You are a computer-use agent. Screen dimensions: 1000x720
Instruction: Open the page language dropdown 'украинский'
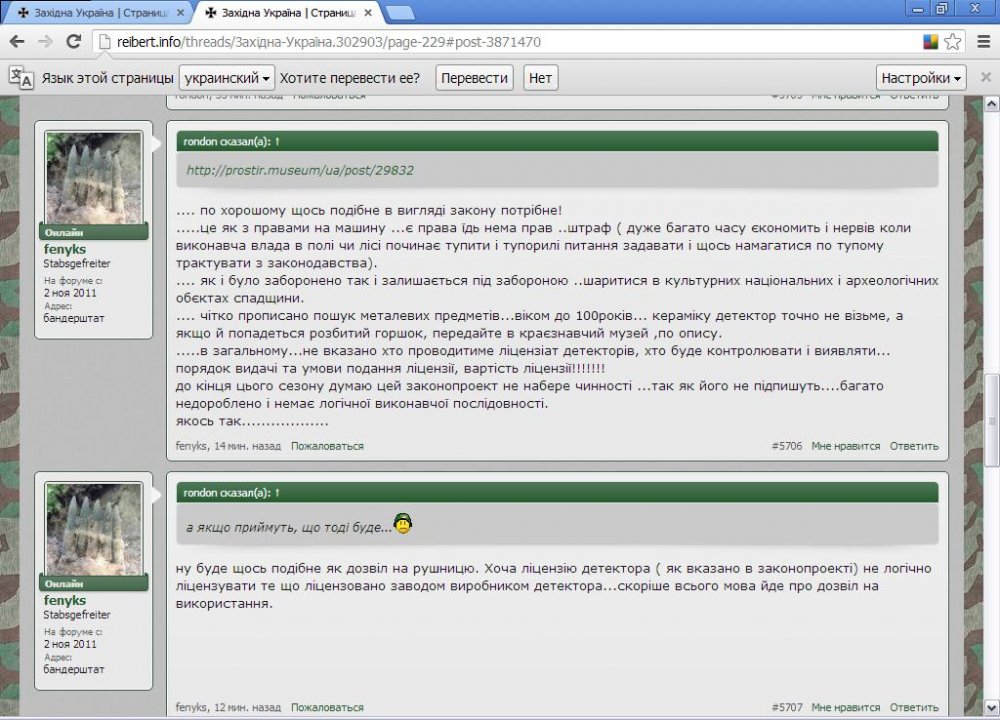pyautogui.click(x=226, y=78)
